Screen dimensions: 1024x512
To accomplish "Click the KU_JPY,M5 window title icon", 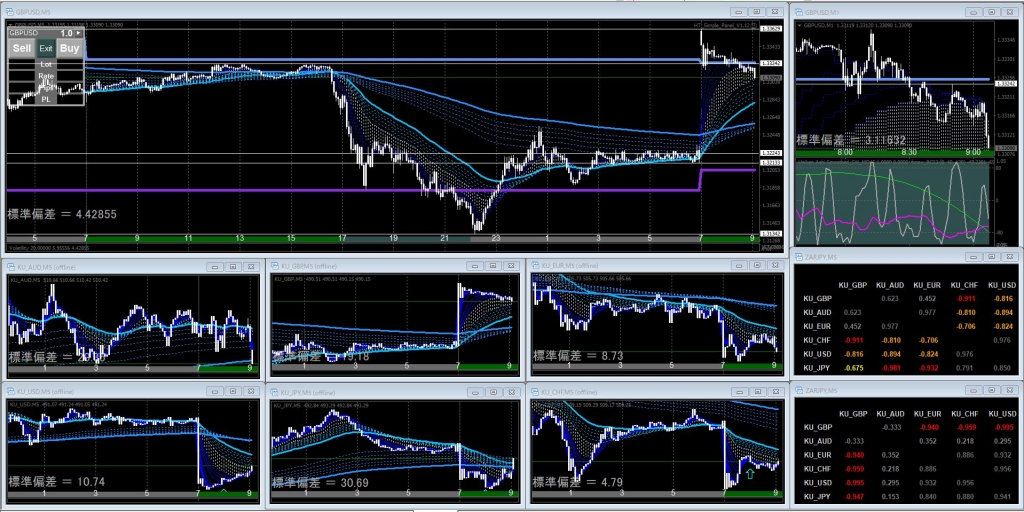I will click(276, 391).
